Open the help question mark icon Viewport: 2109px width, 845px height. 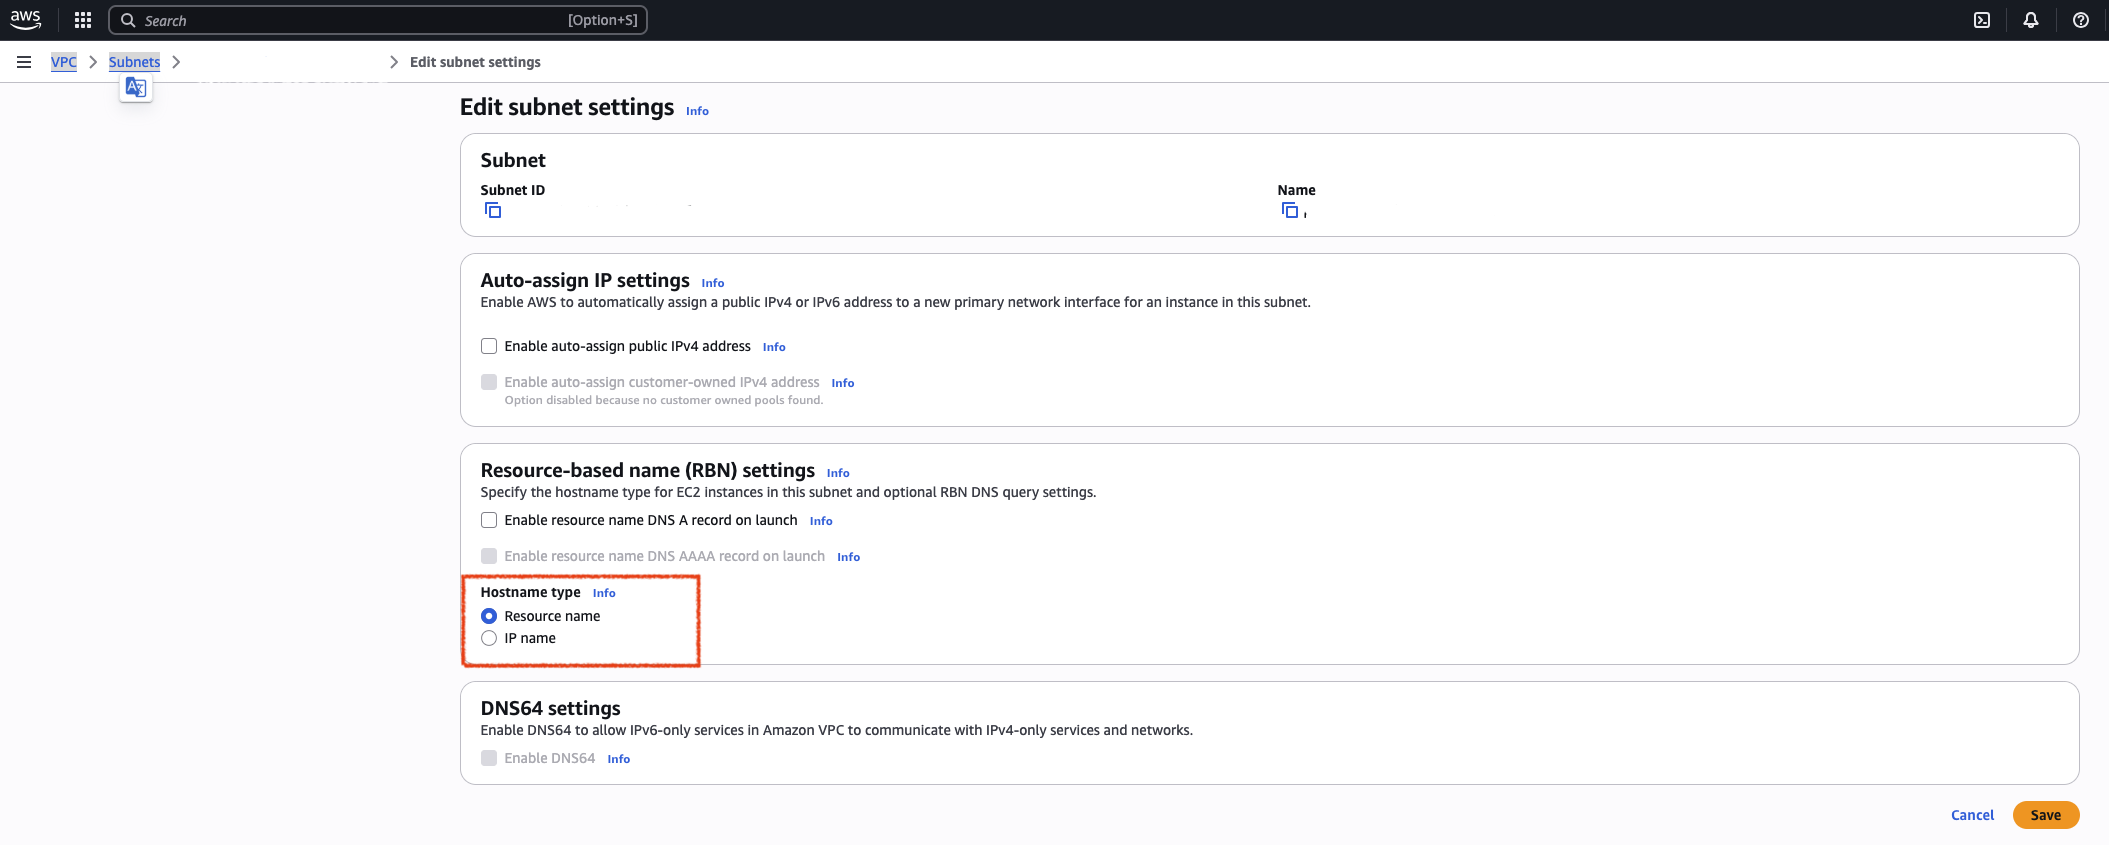(x=2080, y=20)
